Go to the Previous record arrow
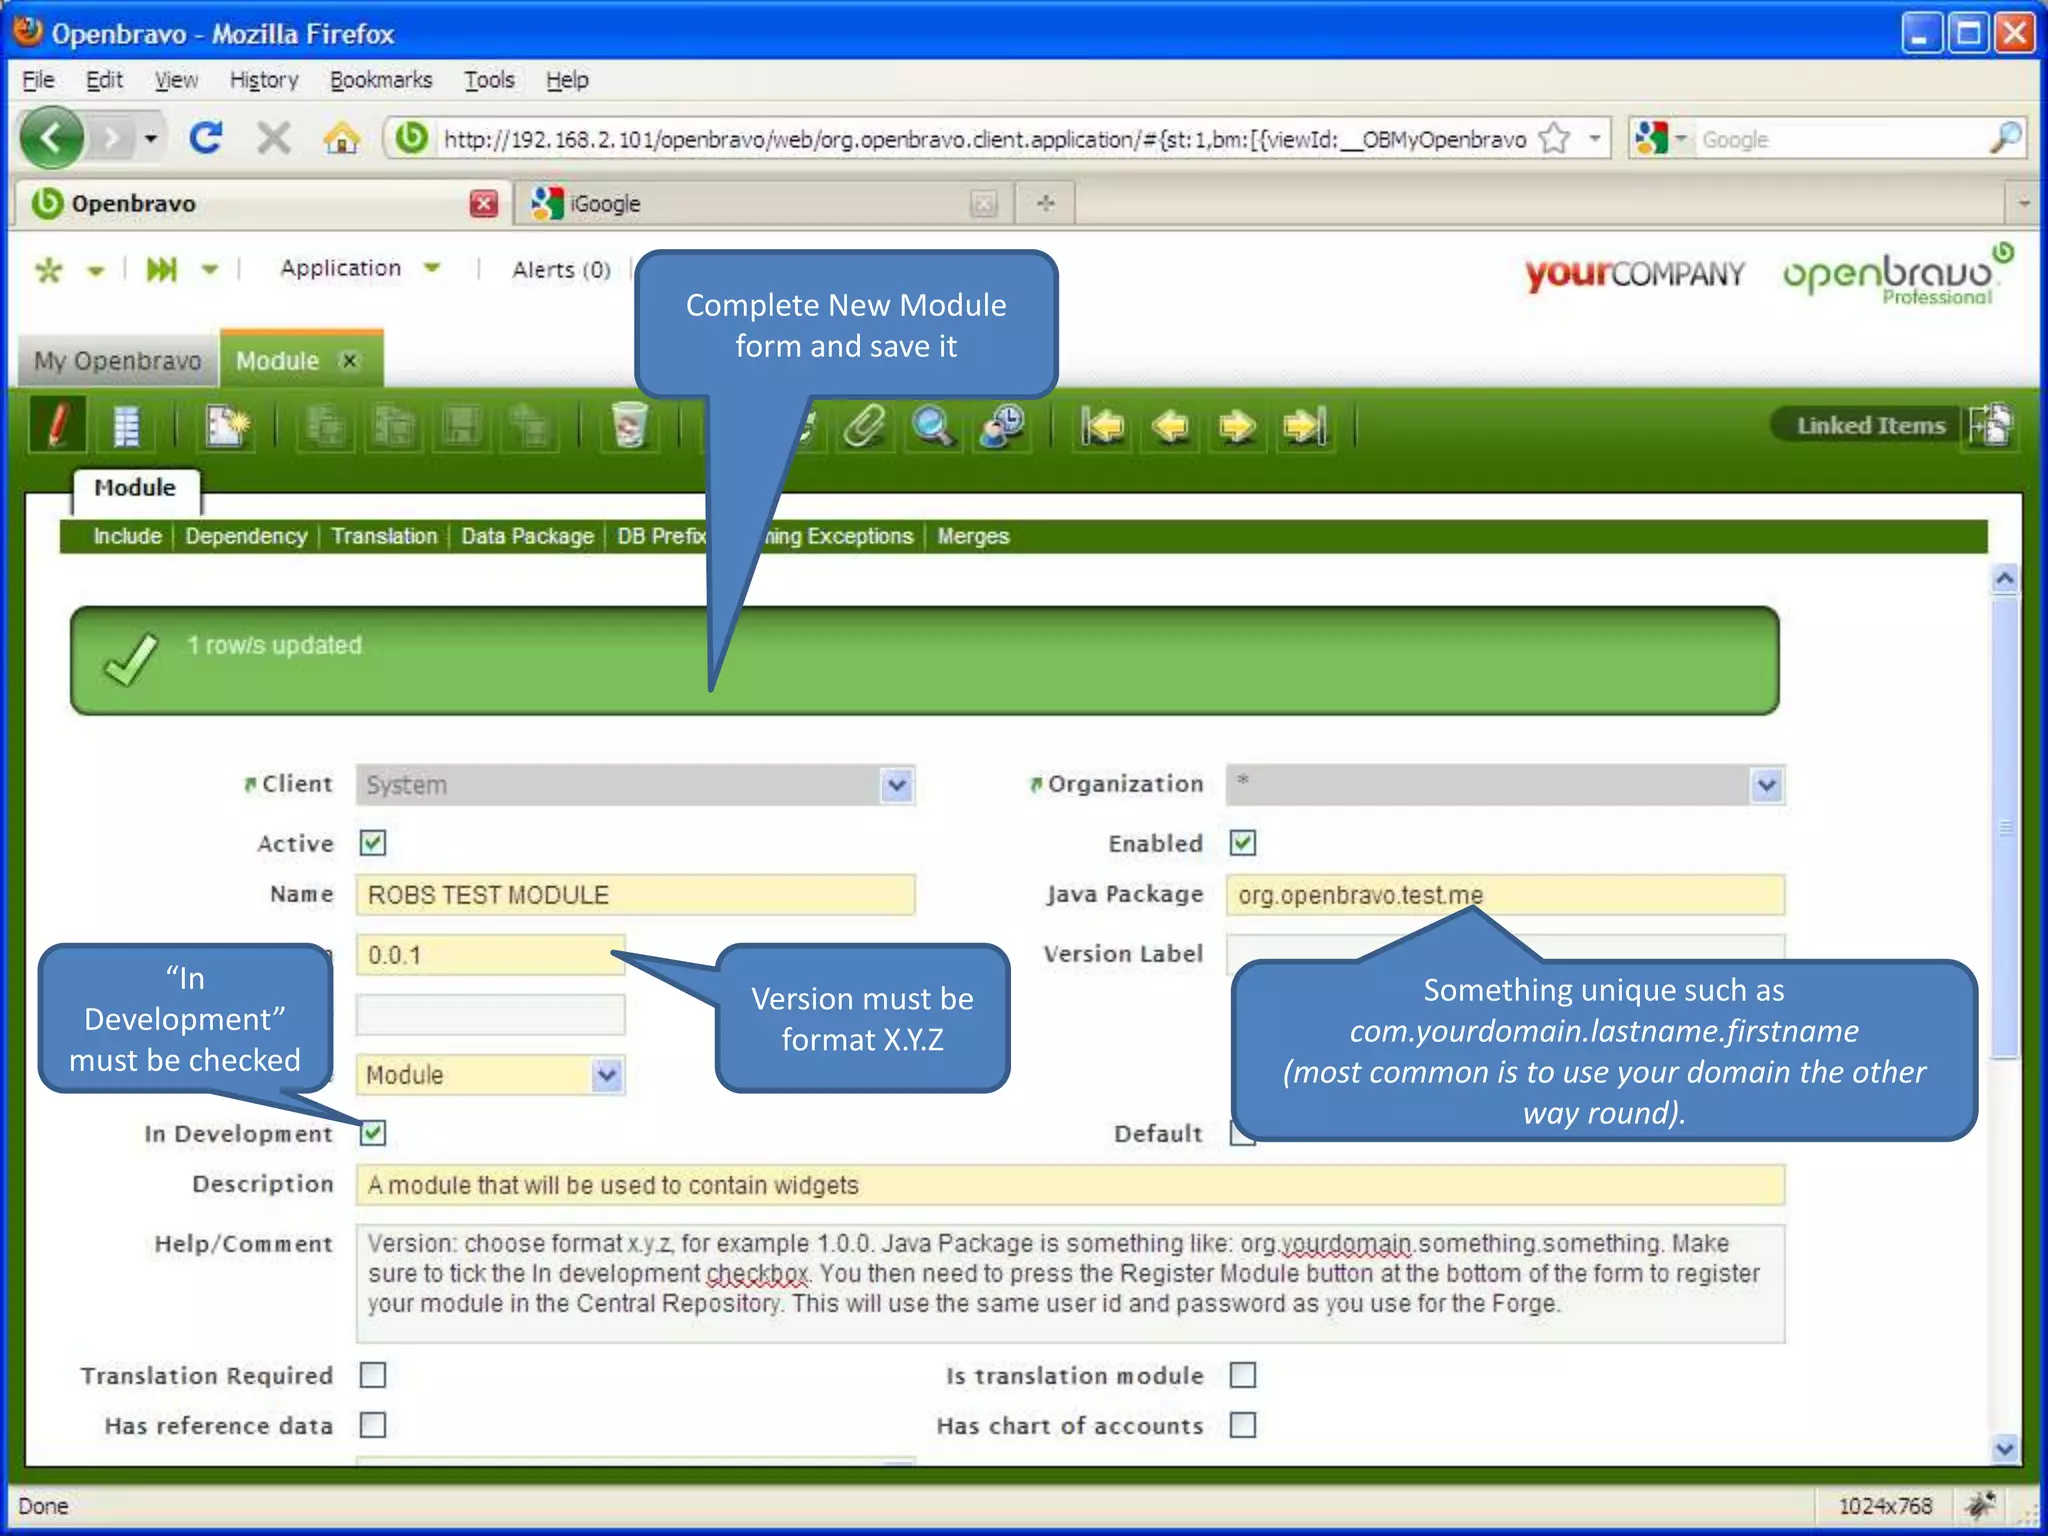Viewport: 2048px width, 1536px height. pyautogui.click(x=1170, y=427)
